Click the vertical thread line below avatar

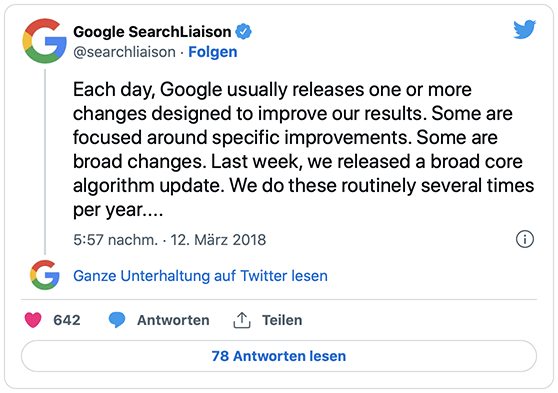[45, 162]
